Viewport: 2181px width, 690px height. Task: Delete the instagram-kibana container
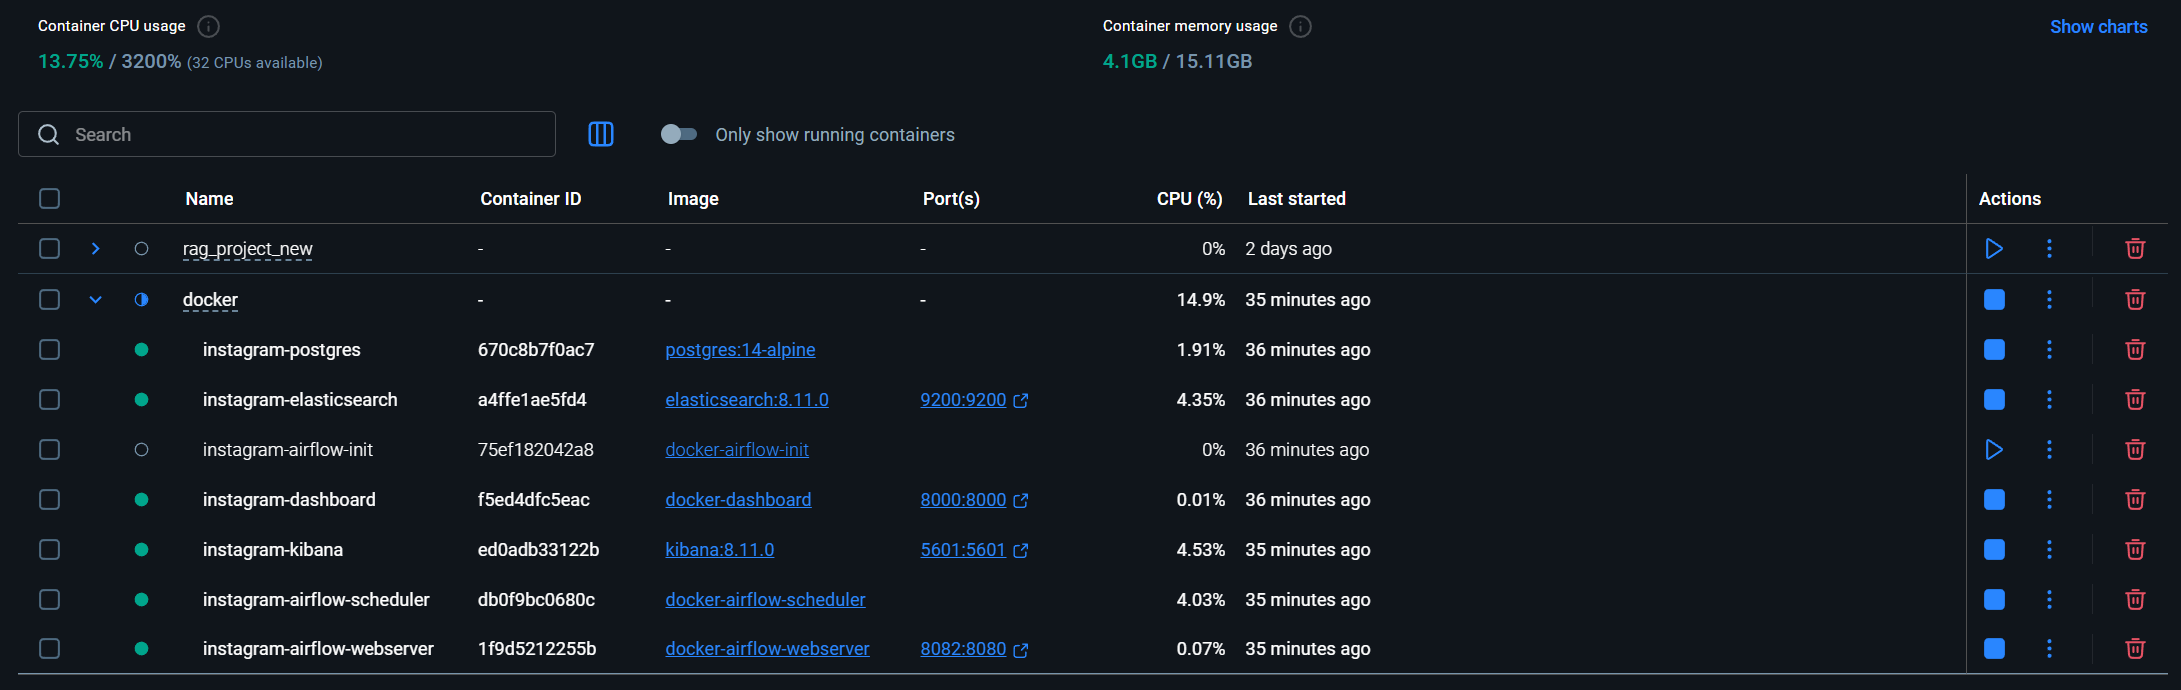click(x=2134, y=550)
